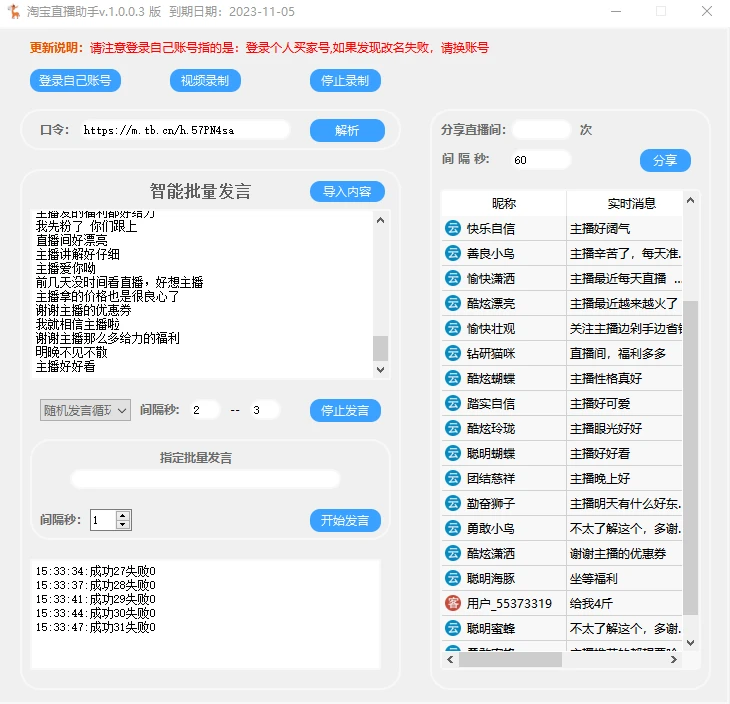Select the message 给我4斤
The height and width of the screenshot is (704, 730).
tap(591, 603)
